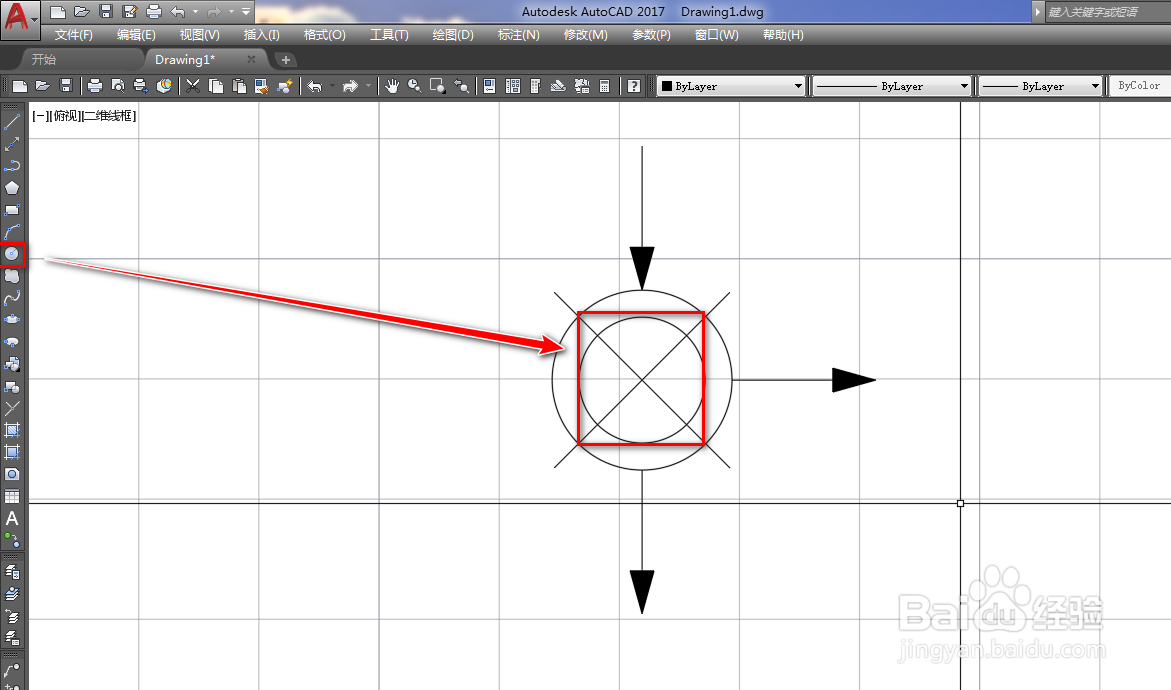Open the Properties palette icon

489,86
